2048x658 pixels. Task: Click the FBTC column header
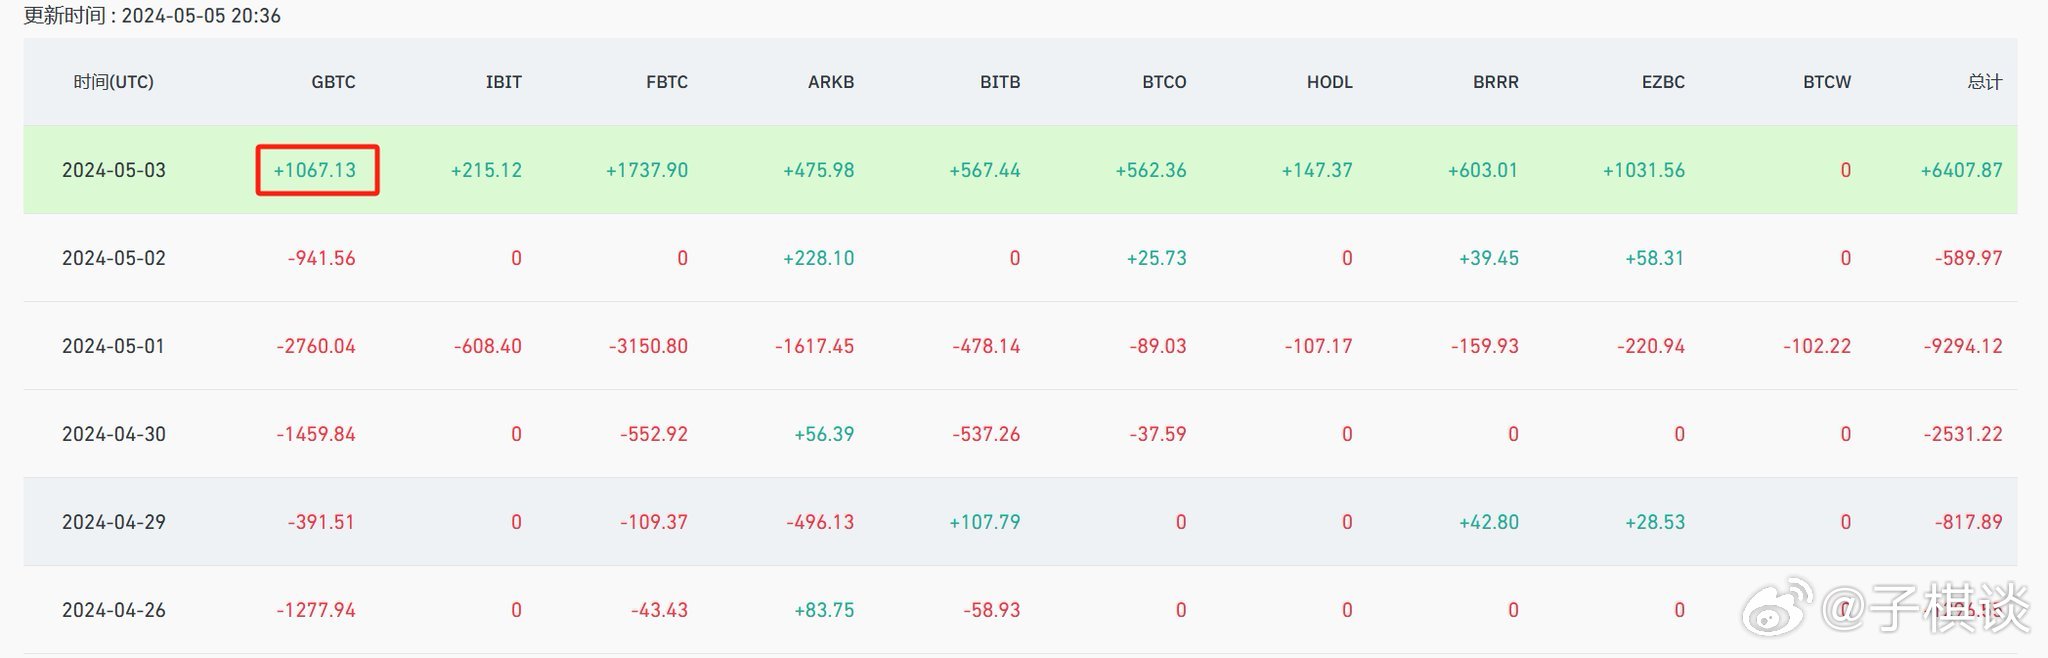(x=666, y=82)
